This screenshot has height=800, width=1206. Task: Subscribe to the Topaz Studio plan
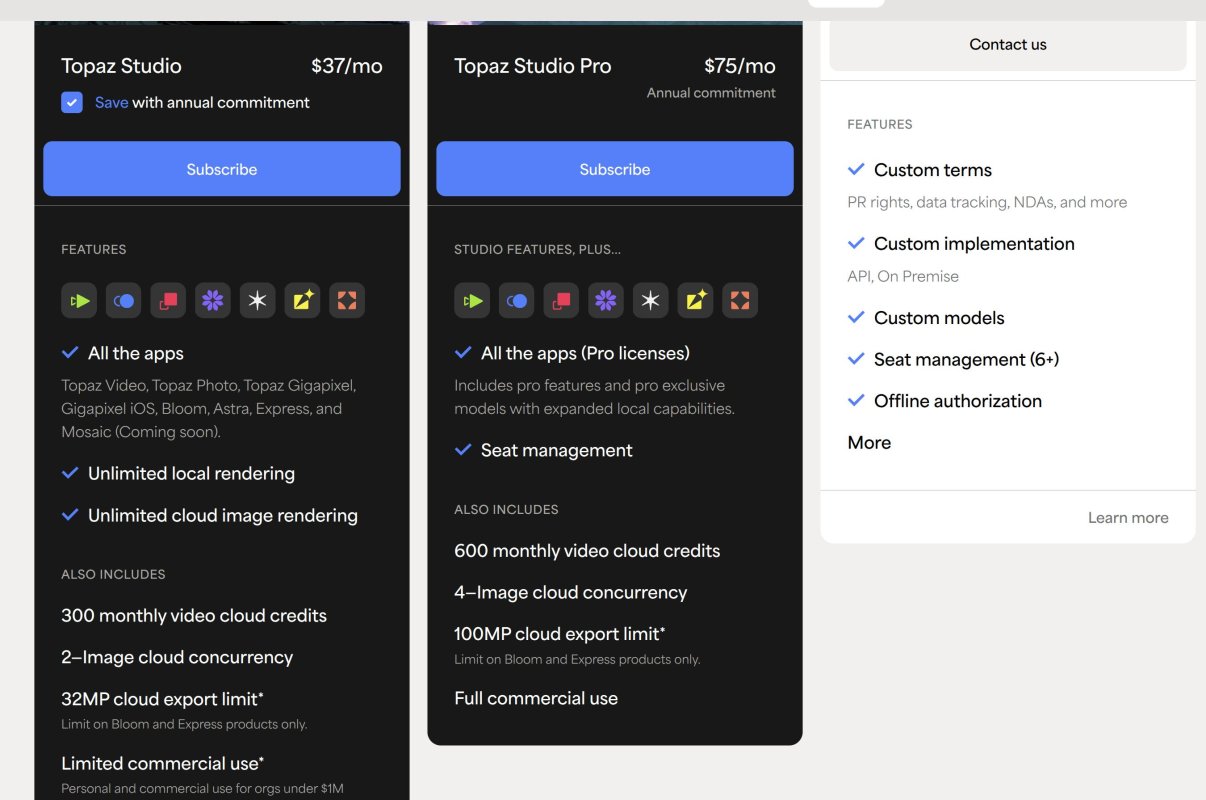pyautogui.click(x=221, y=168)
